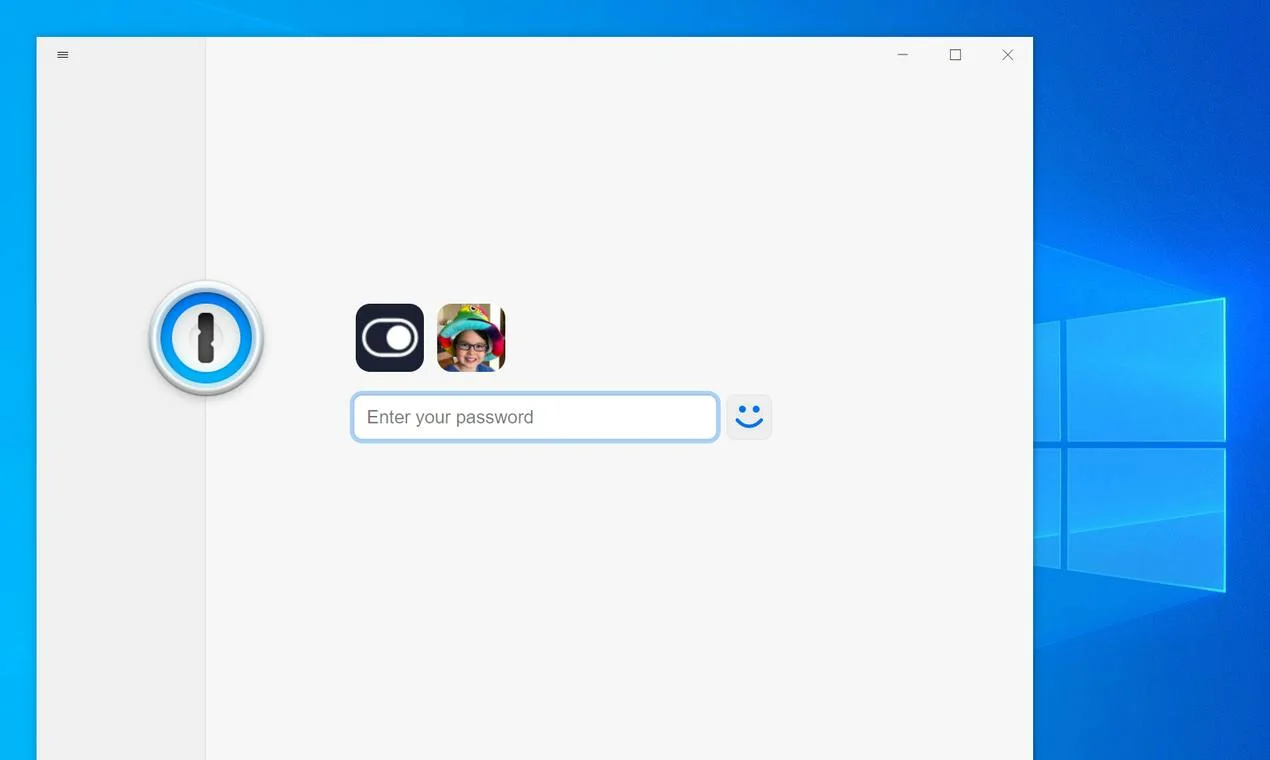Screen dimensions: 1270x760
Task: Open the hamburger menu in the sidebar
Action: [x=63, y=55]
